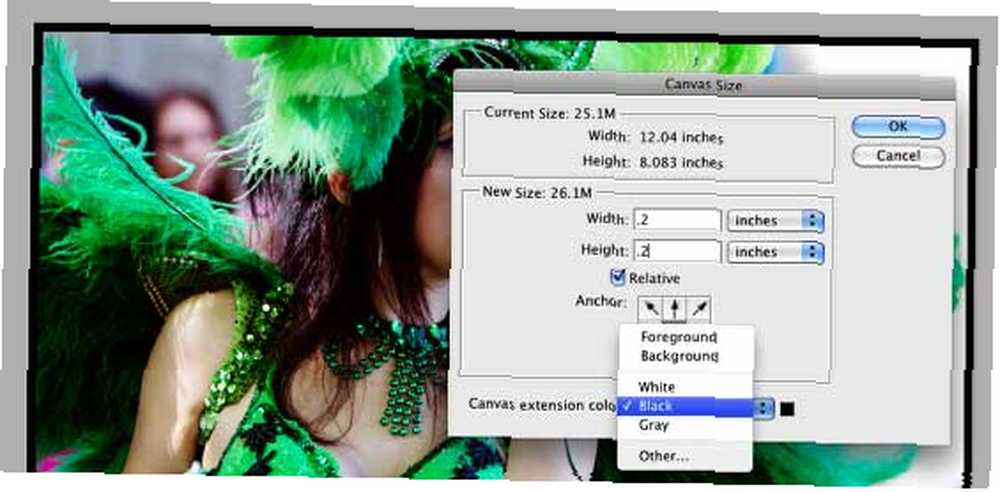Set anchor to top-center arrow

674,309
